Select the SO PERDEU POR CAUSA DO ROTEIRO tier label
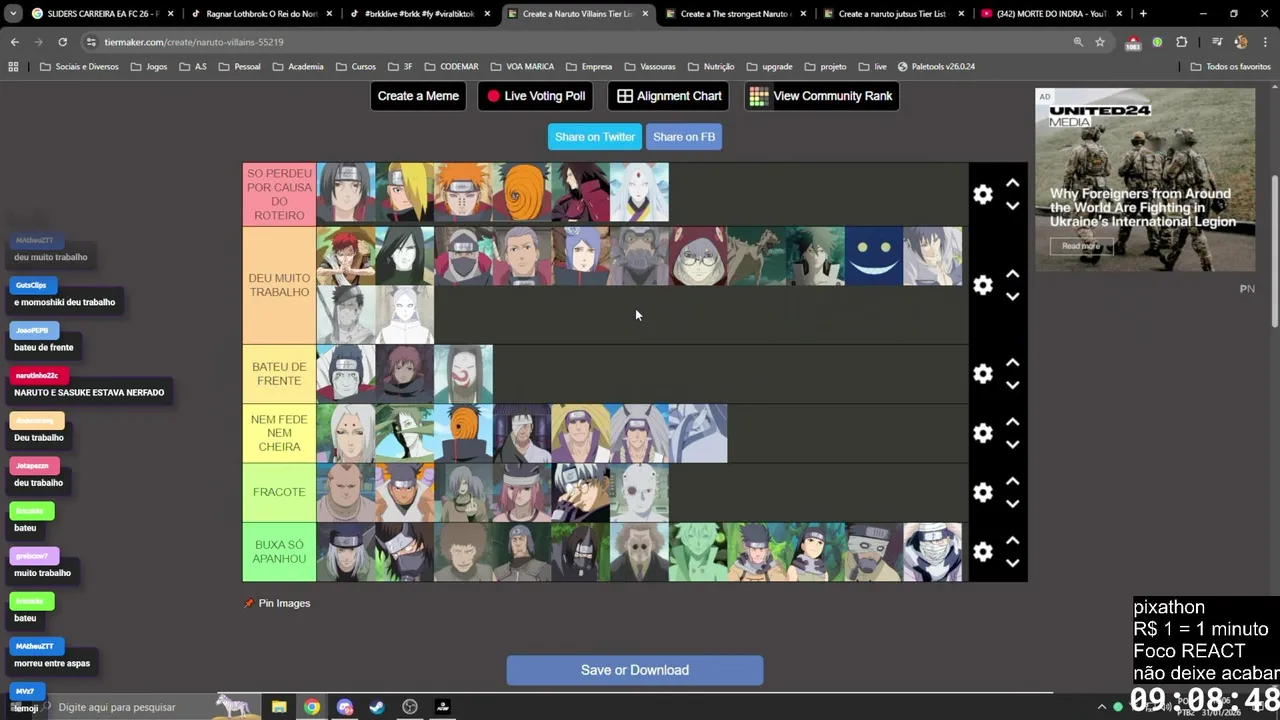1280x720 pixels. tap(279, 195)
